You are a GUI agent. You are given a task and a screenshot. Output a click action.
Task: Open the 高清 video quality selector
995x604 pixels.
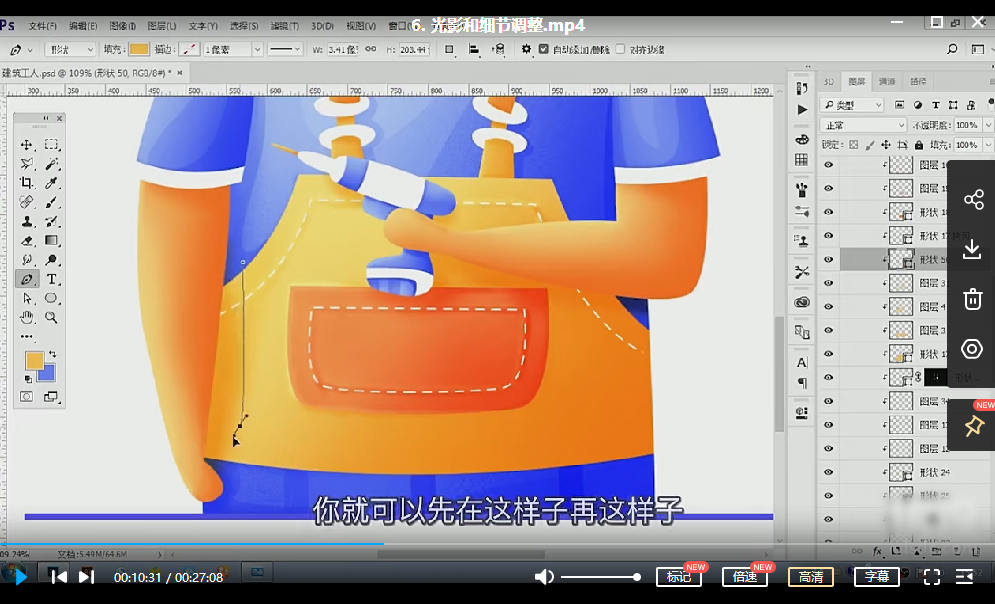810,577
